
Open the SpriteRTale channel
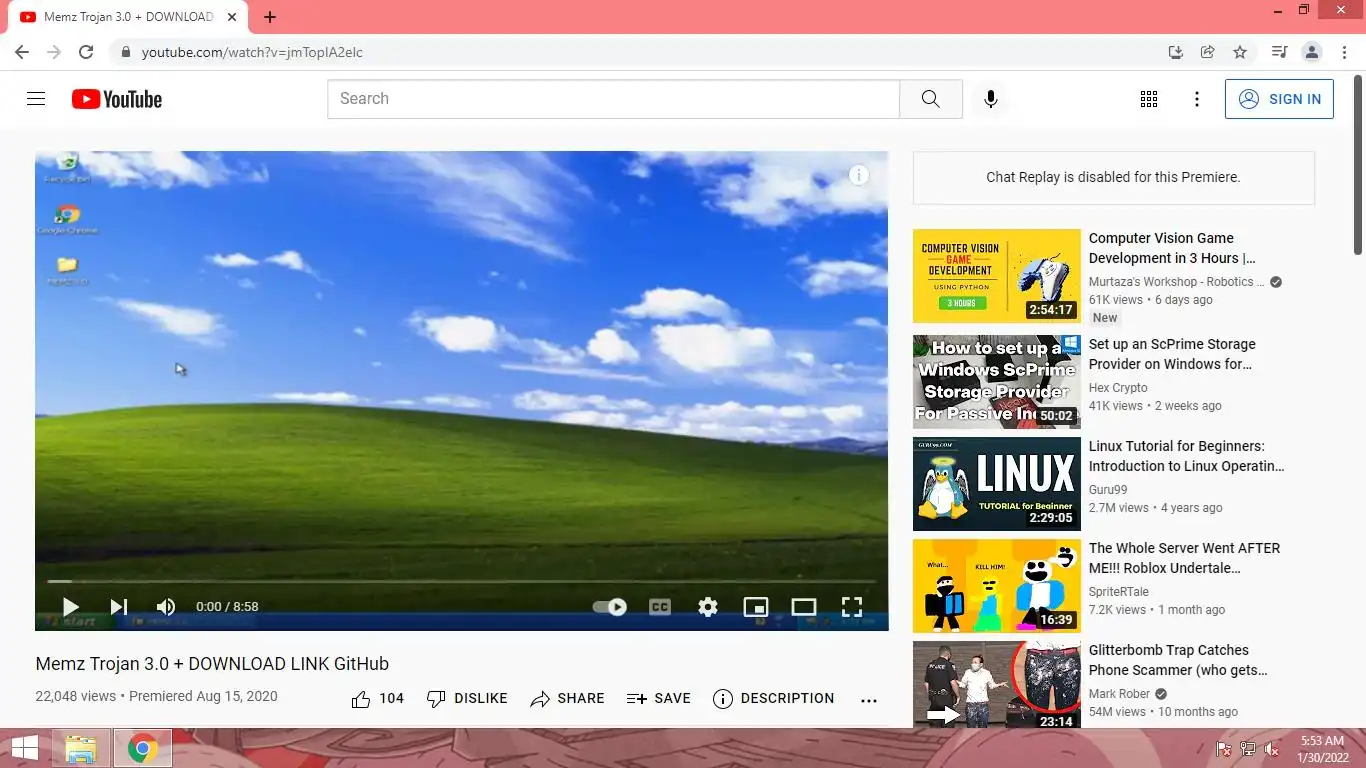click(1119, 592)
